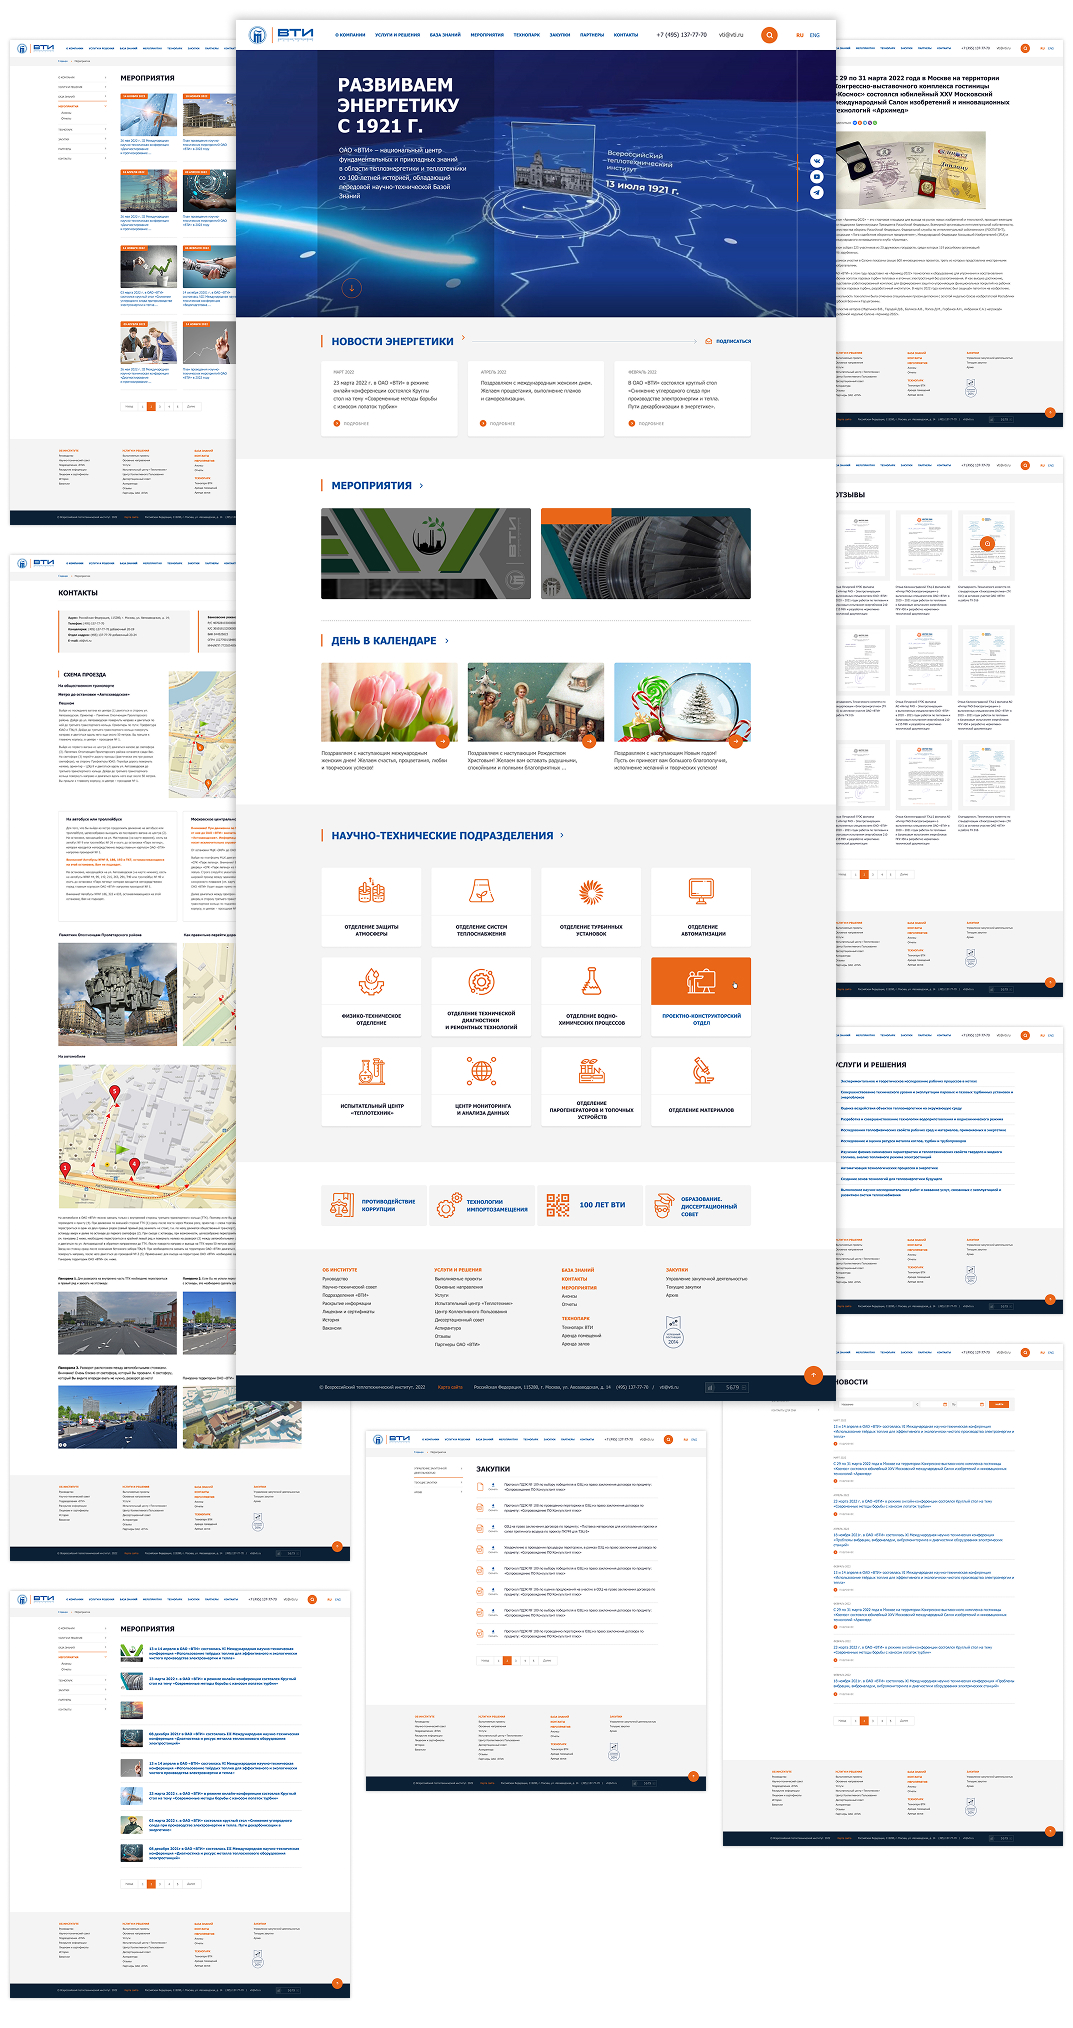
Task: Expand Научно-технические подразделения chevron
Action: click(x=562, y=835)
